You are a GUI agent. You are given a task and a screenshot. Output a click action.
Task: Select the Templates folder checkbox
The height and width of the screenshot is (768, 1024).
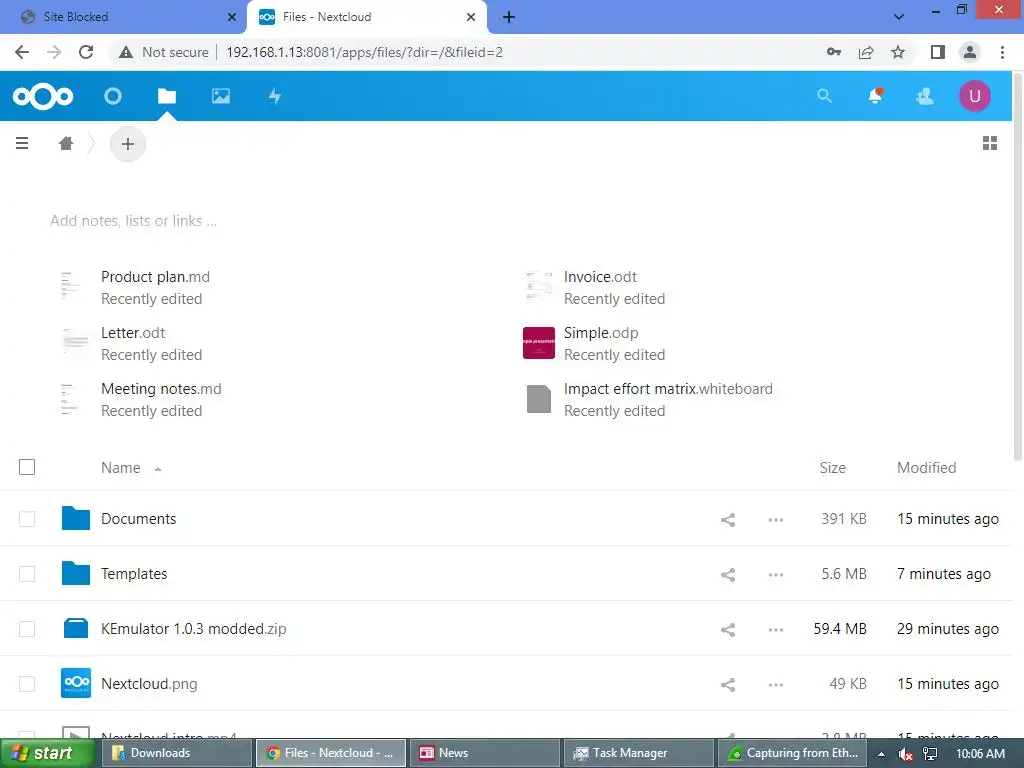click(x=27, y=573)
